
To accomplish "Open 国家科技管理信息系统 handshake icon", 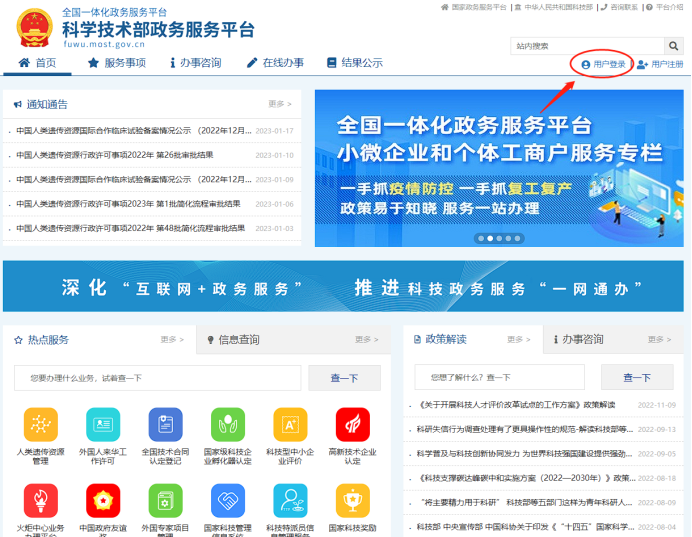I will click(228, 500).
